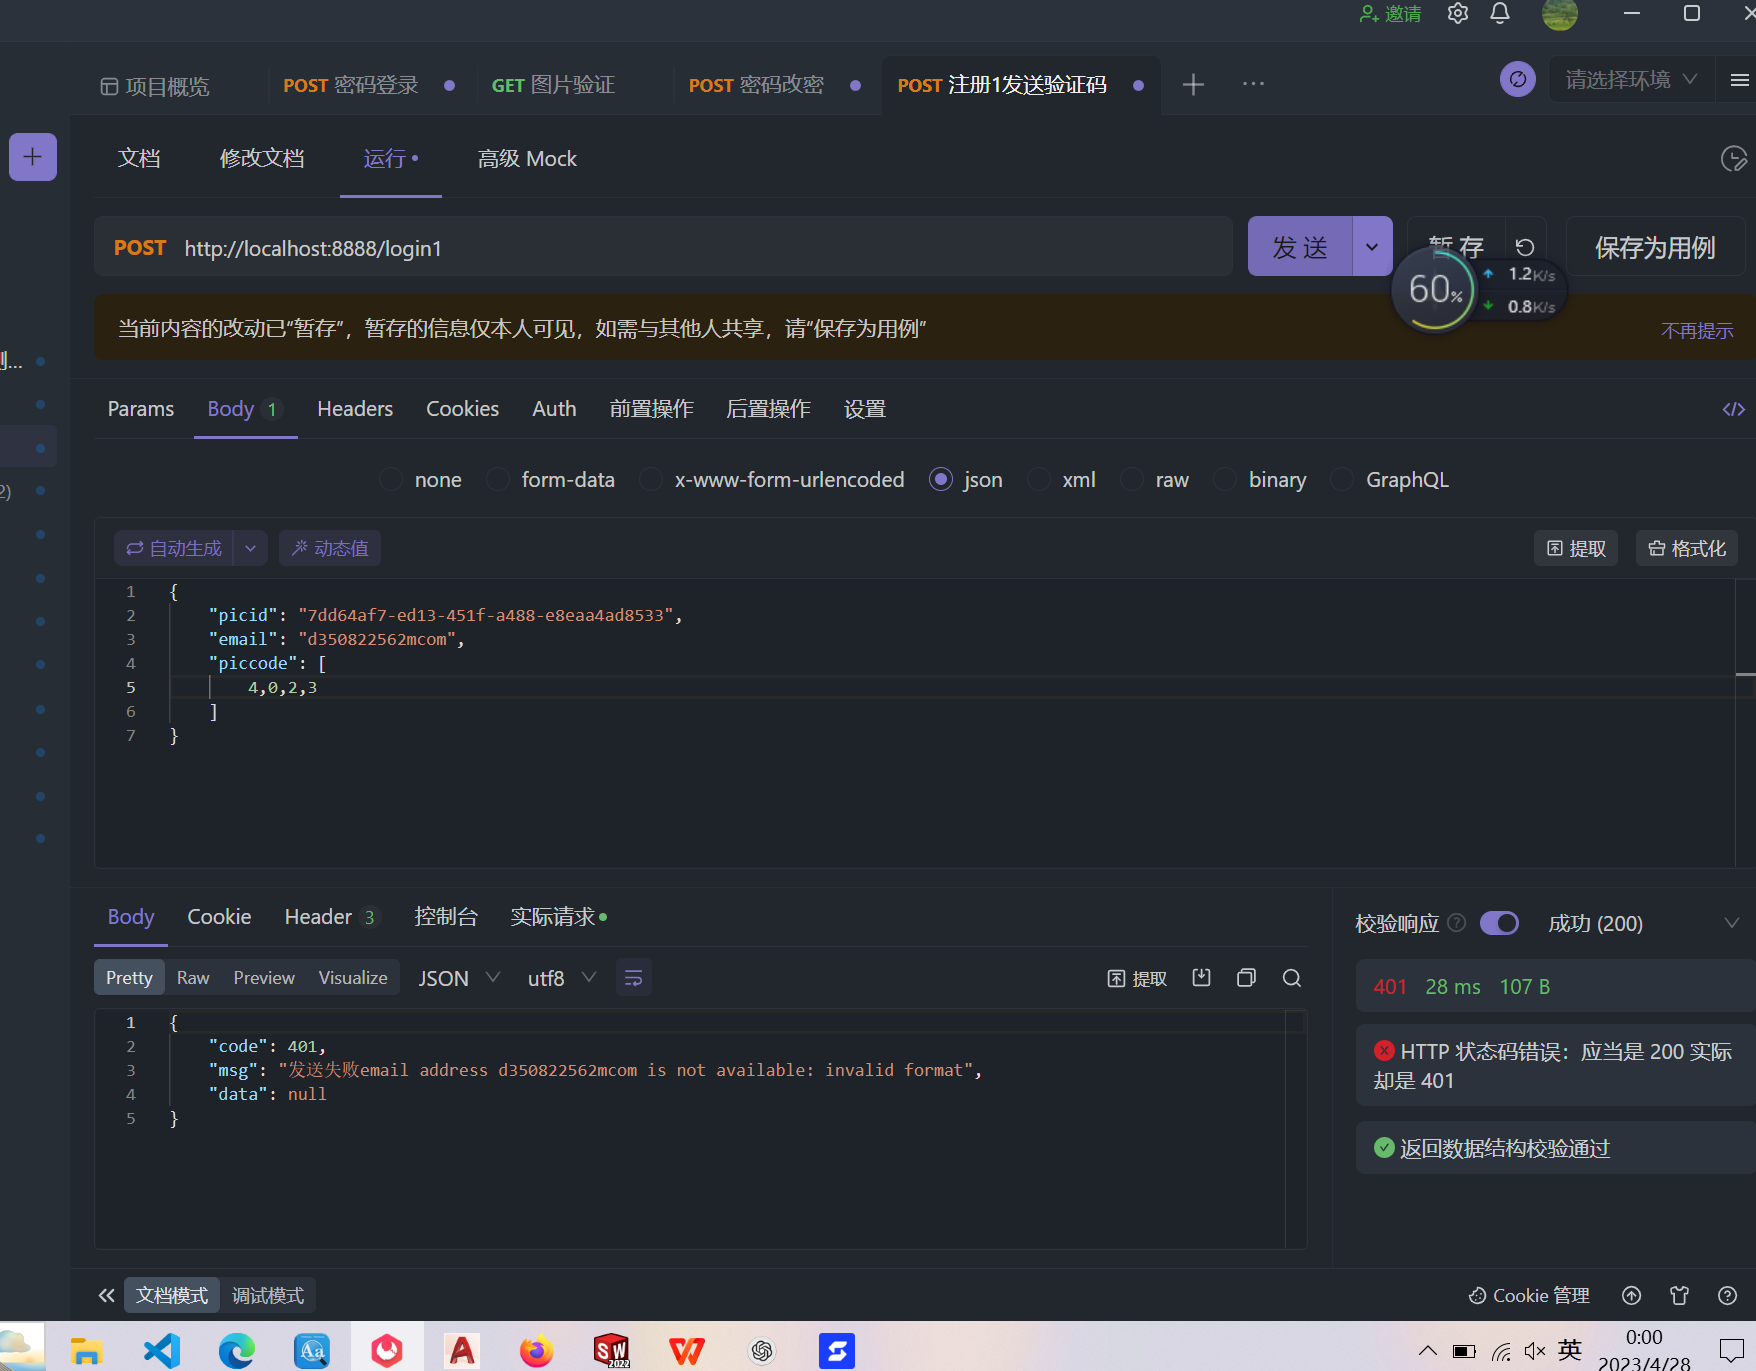This screenshot has height=1371, width=1756.
Task: Select the GraphQL radio button
Action: click(1342, 480)
